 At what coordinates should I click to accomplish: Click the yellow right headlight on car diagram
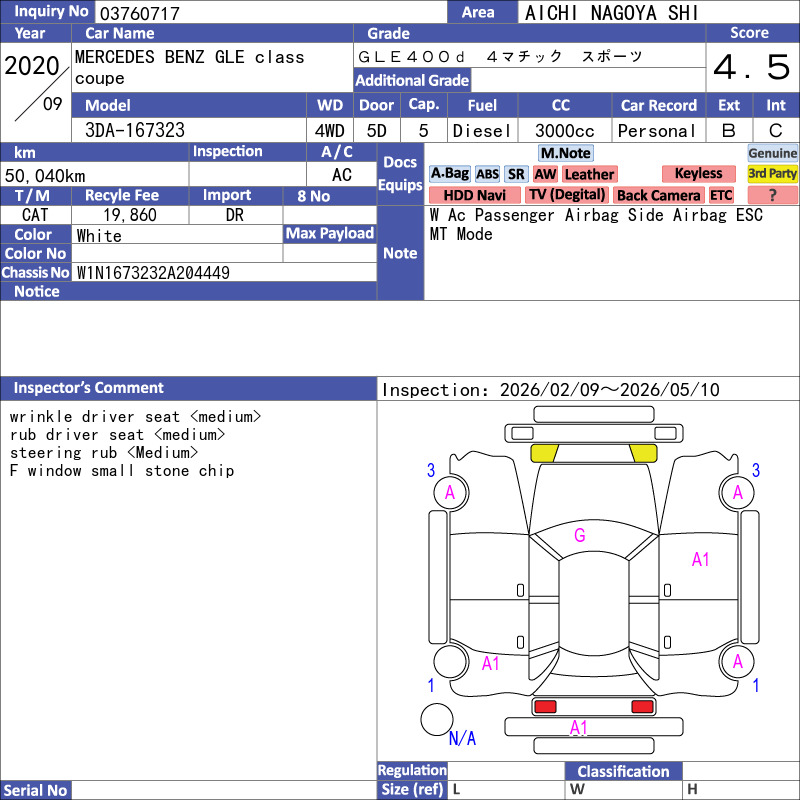[642, 453]
